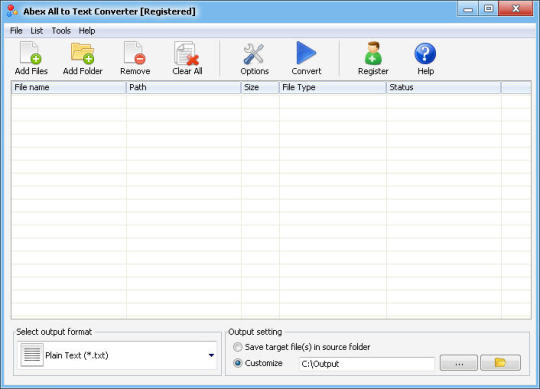Click the Clear All icon
The height and width of the screenshot is (389, 540).
click(x=187, y=53)
